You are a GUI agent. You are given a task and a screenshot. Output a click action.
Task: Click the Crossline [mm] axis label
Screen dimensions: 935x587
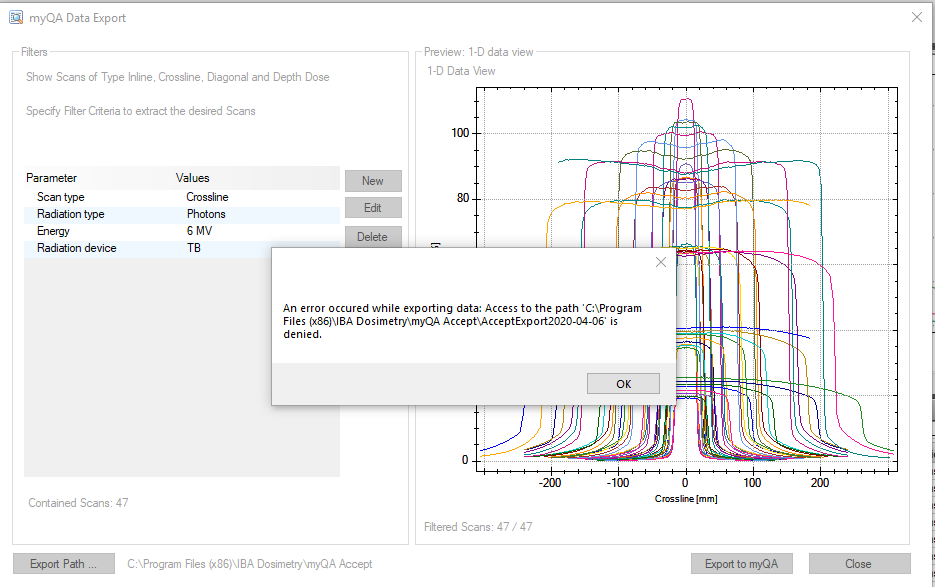pyautogui.click(x=686, y=499)
